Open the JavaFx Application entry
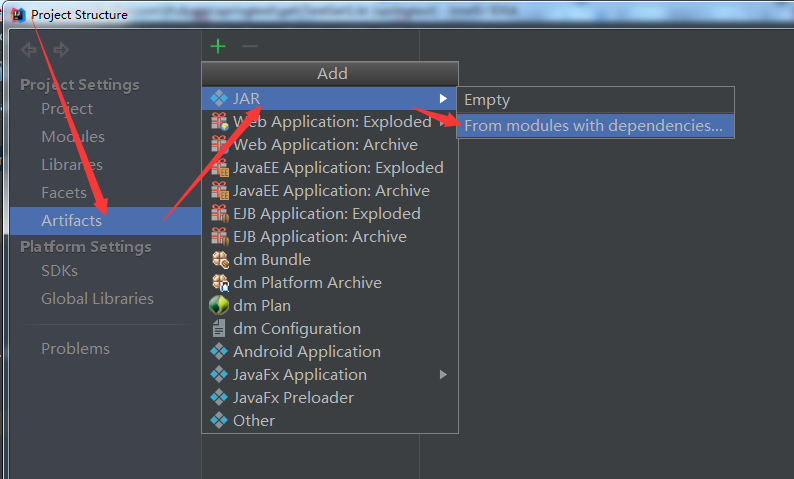Image resolution: width=794 pixels, height=479 pixels. click(330, 375)
